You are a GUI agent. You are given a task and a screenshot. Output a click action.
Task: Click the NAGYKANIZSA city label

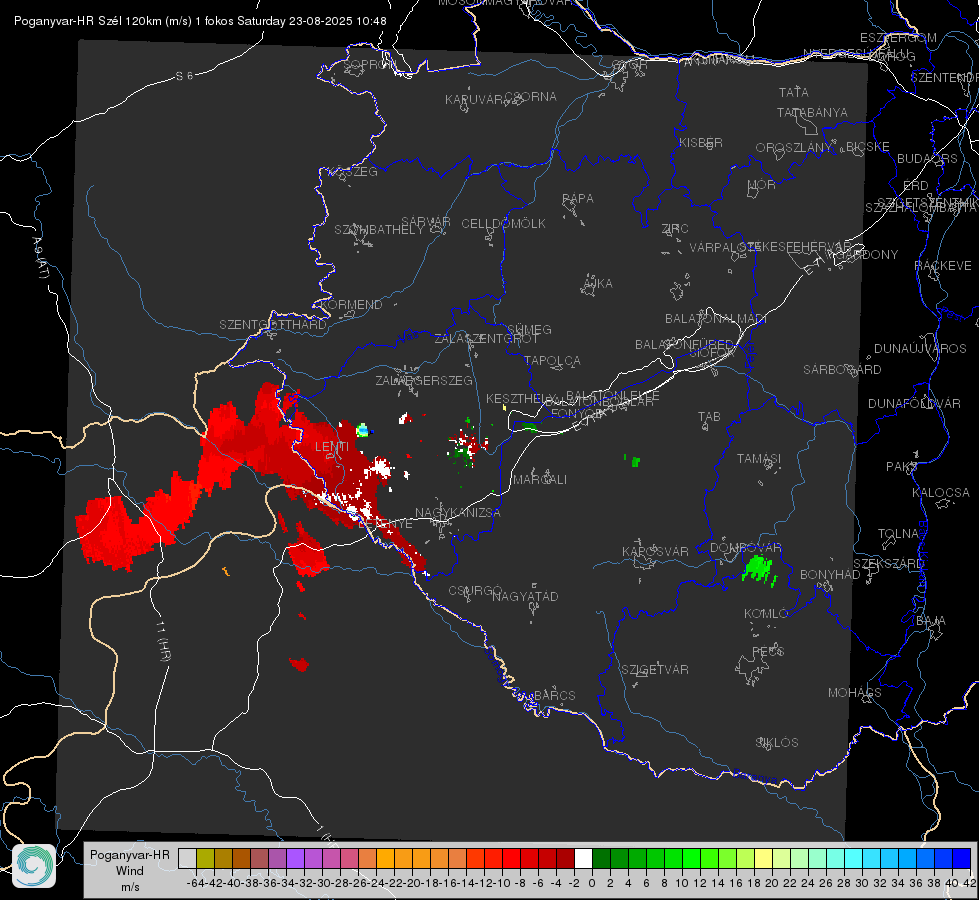[458, 513]
